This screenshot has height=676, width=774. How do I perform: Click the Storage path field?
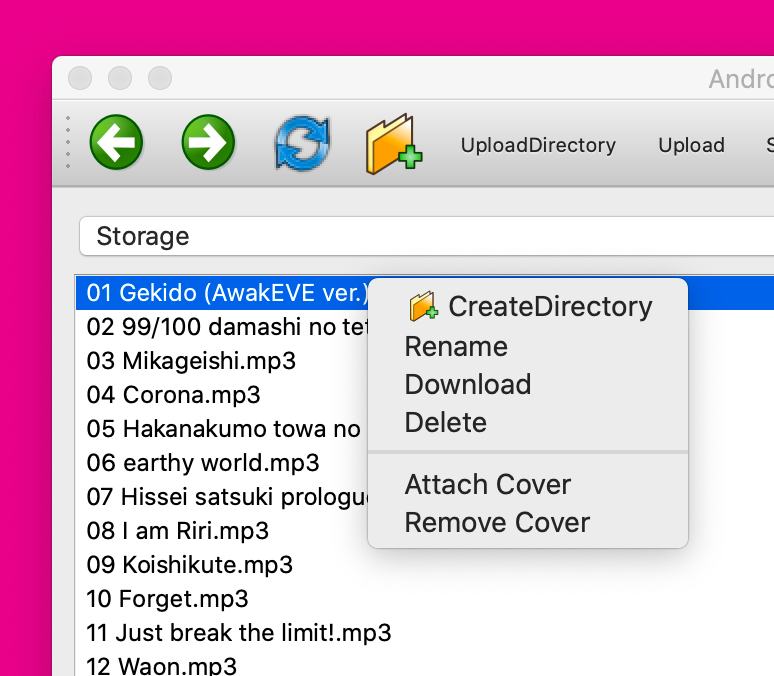pos(426,236)
